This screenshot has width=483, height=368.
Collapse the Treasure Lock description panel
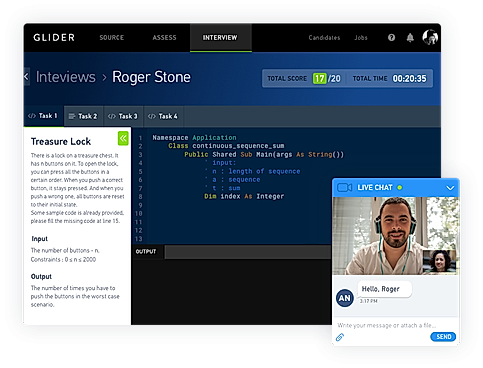pos(123,138)
